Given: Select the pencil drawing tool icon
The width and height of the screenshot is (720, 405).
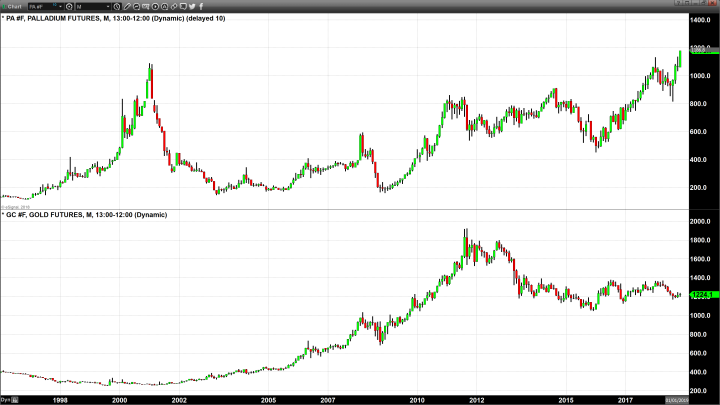Looking at the screenshot, I should point(127,6).
